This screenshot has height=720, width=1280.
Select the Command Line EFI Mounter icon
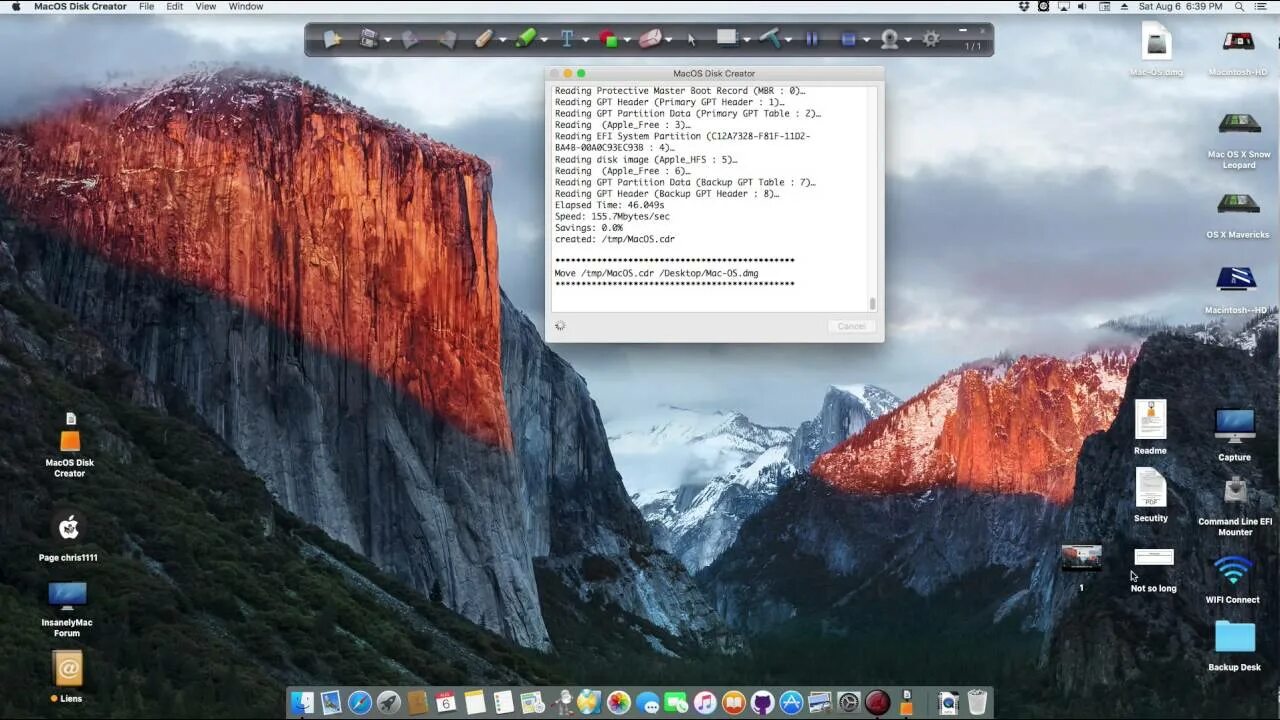point(1235,506)
